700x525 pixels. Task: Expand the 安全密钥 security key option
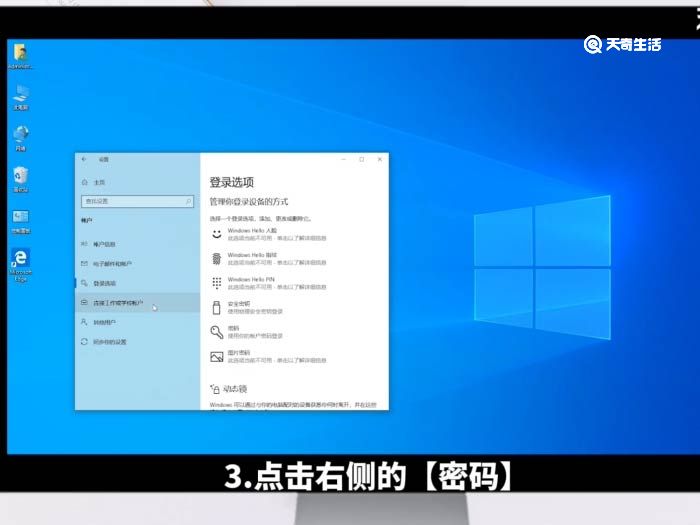tap(247, 308)
